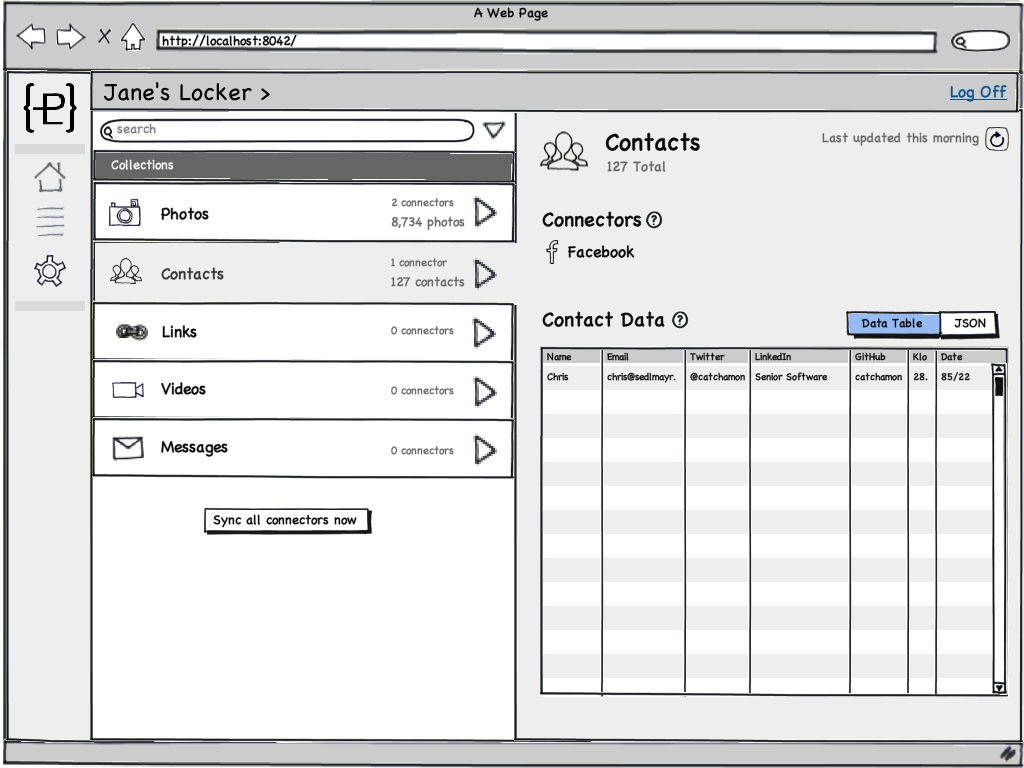Click the table scrollbar thumb
The height and width of the screenshot is (768, 1024).
tap(999, 385)
